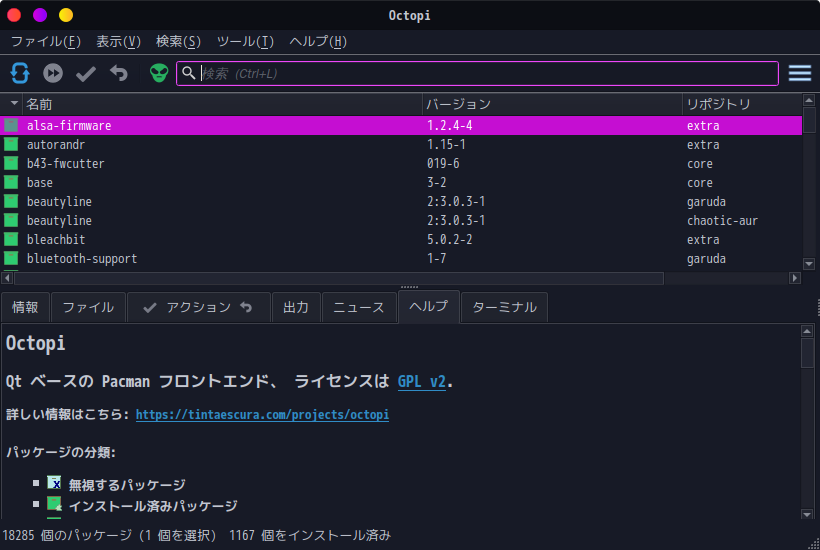Click the Octopi heading in help panel

pyautogui.click(x=36, y=343)
